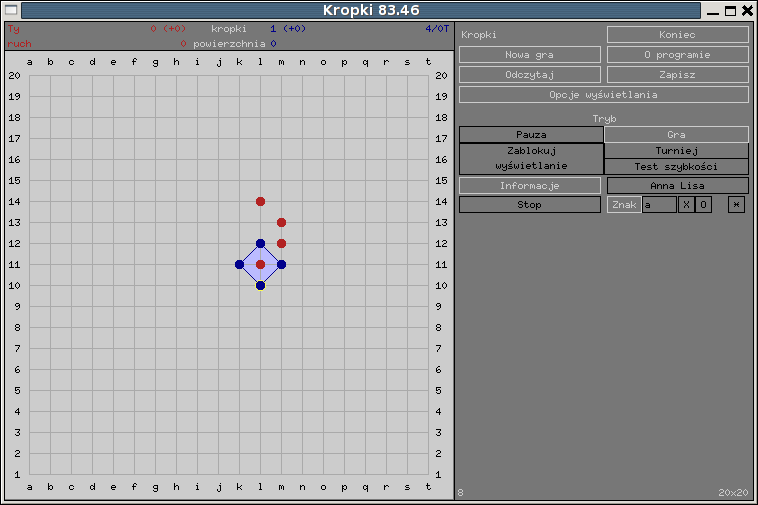Viewport: 758px width, 505px height.
Task: Click the O mark button
Action: (703, 205)
